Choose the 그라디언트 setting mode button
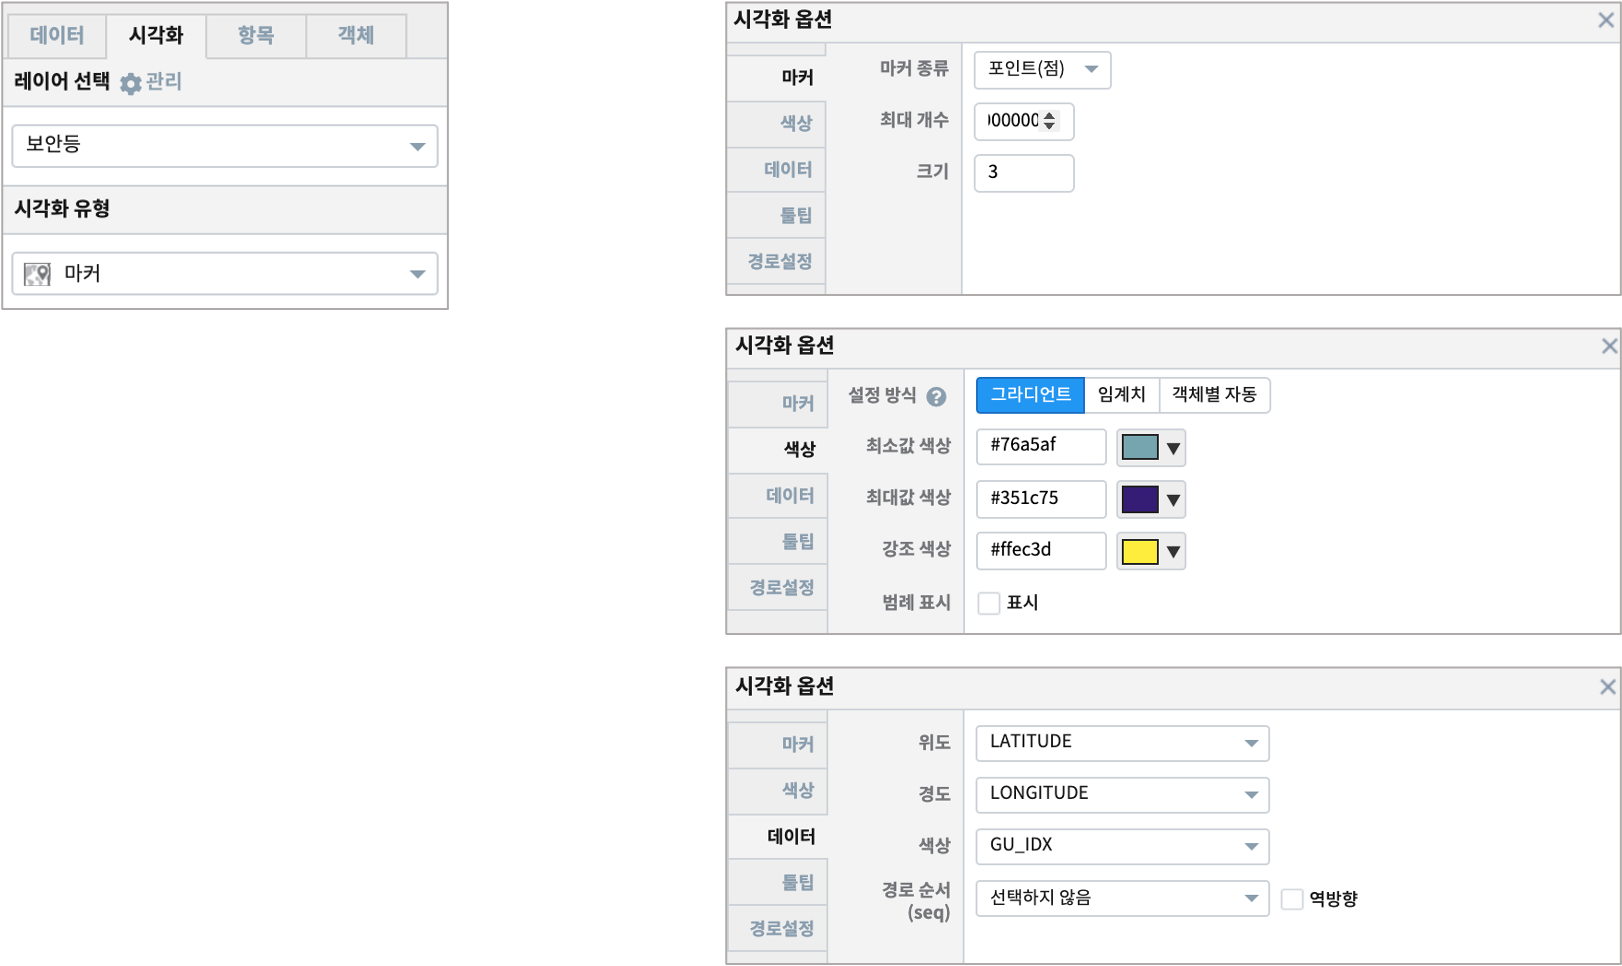The width and height of the screenshot is (1622, 966). pyautogui.click(x=1030, y=395)
